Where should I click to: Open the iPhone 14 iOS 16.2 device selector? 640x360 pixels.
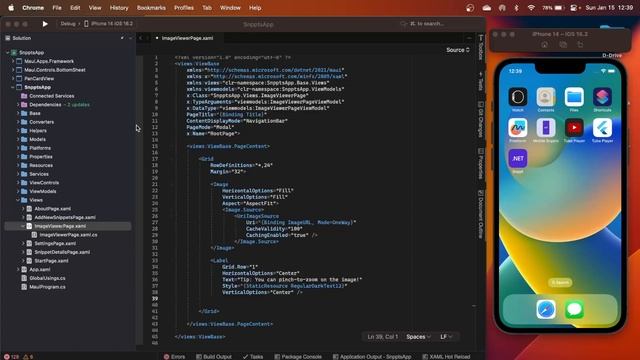[x=109, y=24]
